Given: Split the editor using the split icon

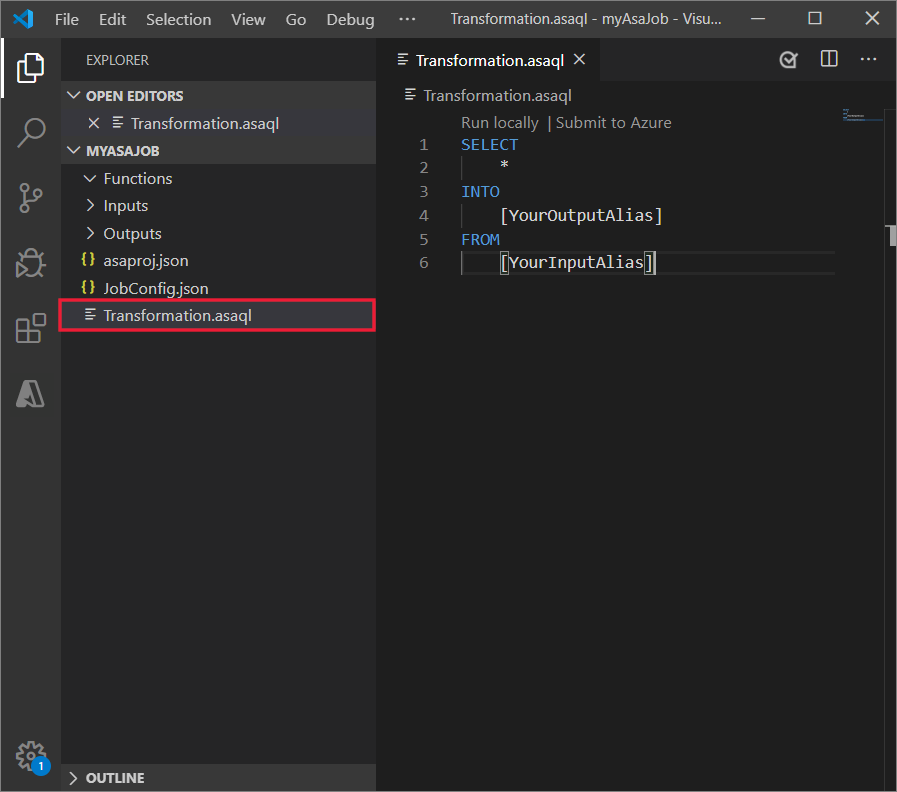Looking at the screenshot, I should (828, 59).
